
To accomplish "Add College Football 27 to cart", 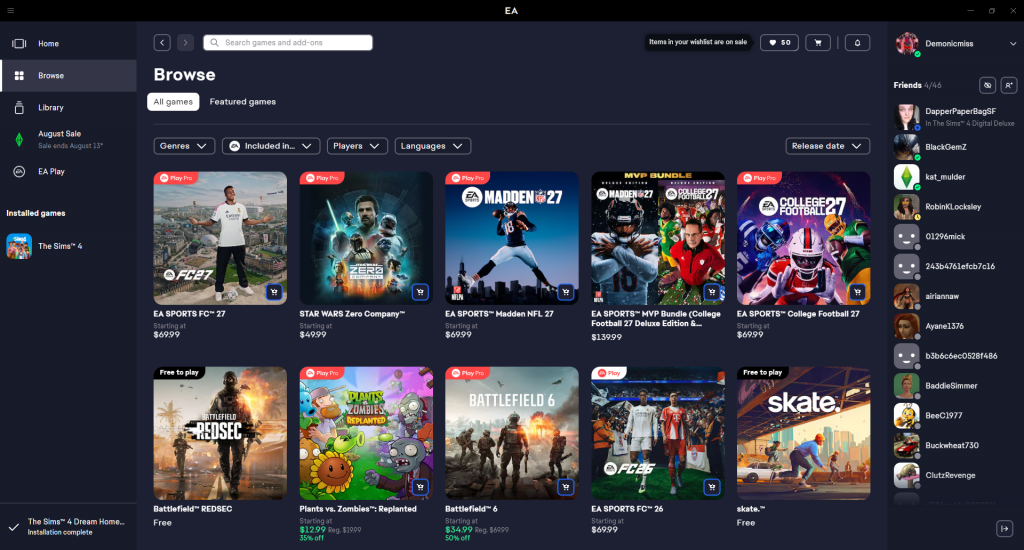I will click(857, 292).
